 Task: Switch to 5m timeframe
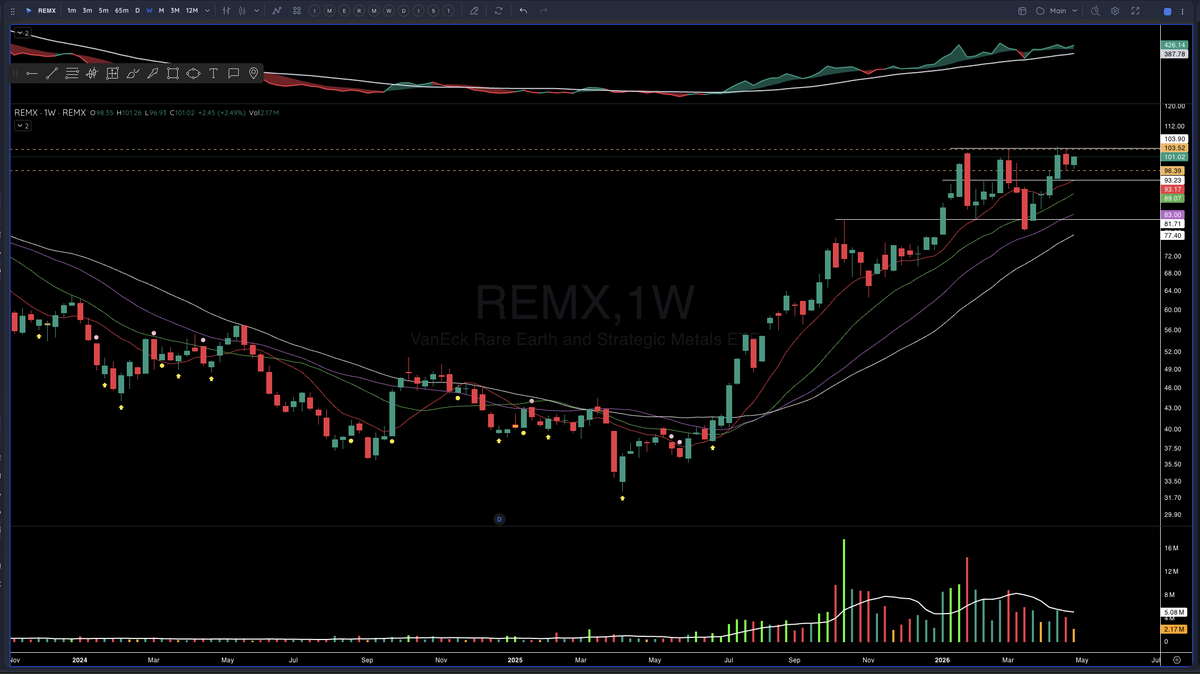[103, 10]
